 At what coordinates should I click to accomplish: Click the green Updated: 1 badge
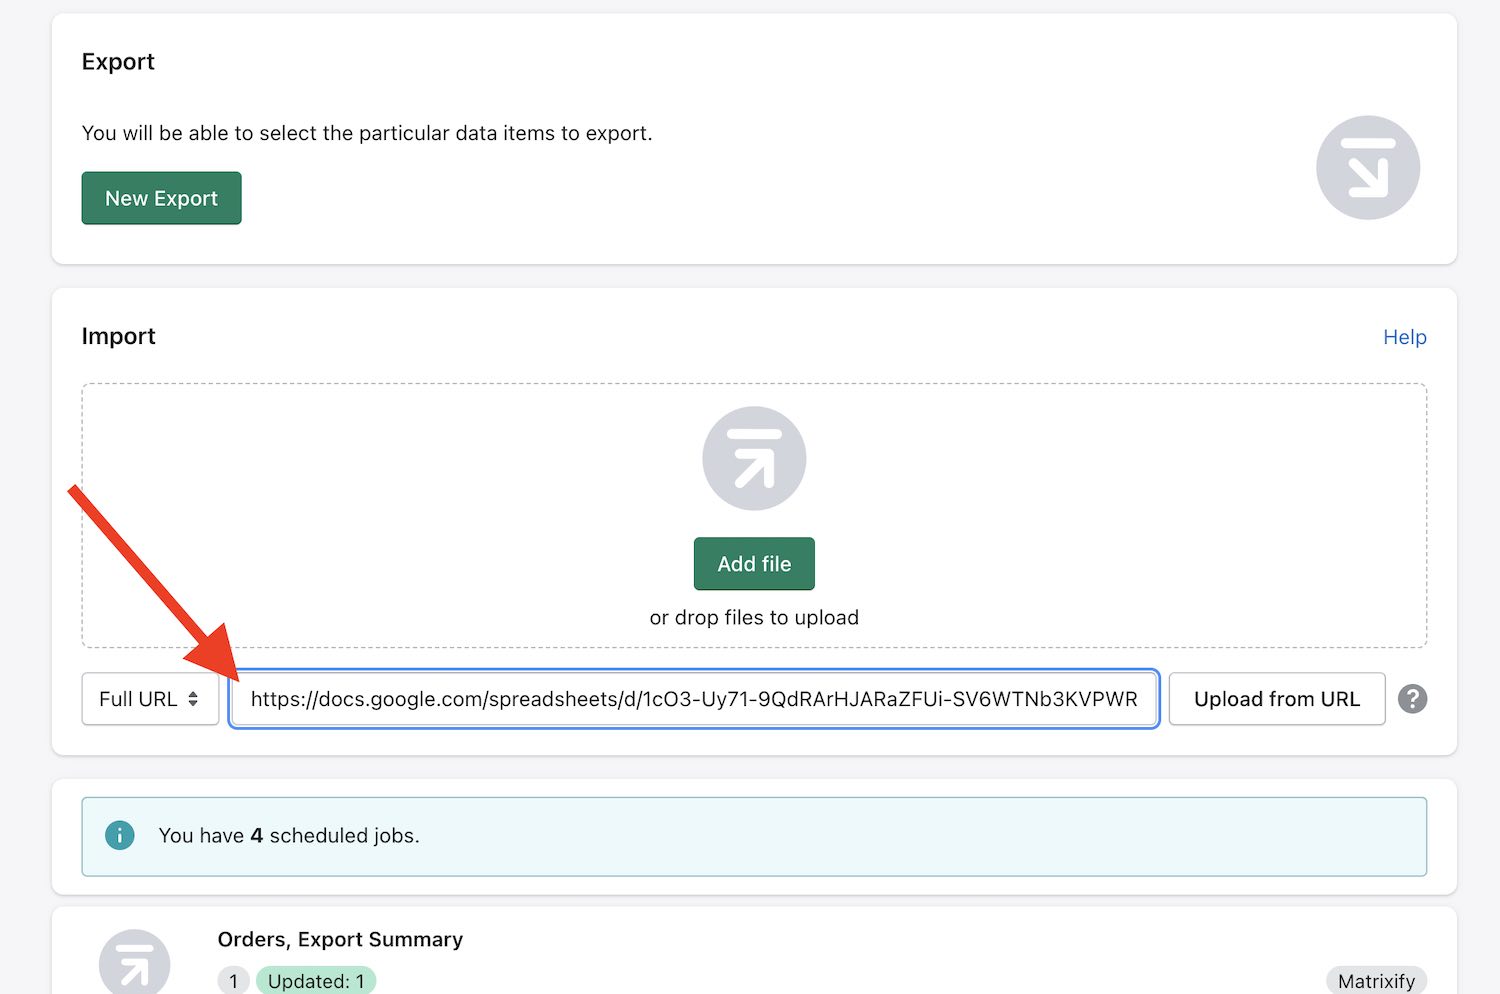316,981
